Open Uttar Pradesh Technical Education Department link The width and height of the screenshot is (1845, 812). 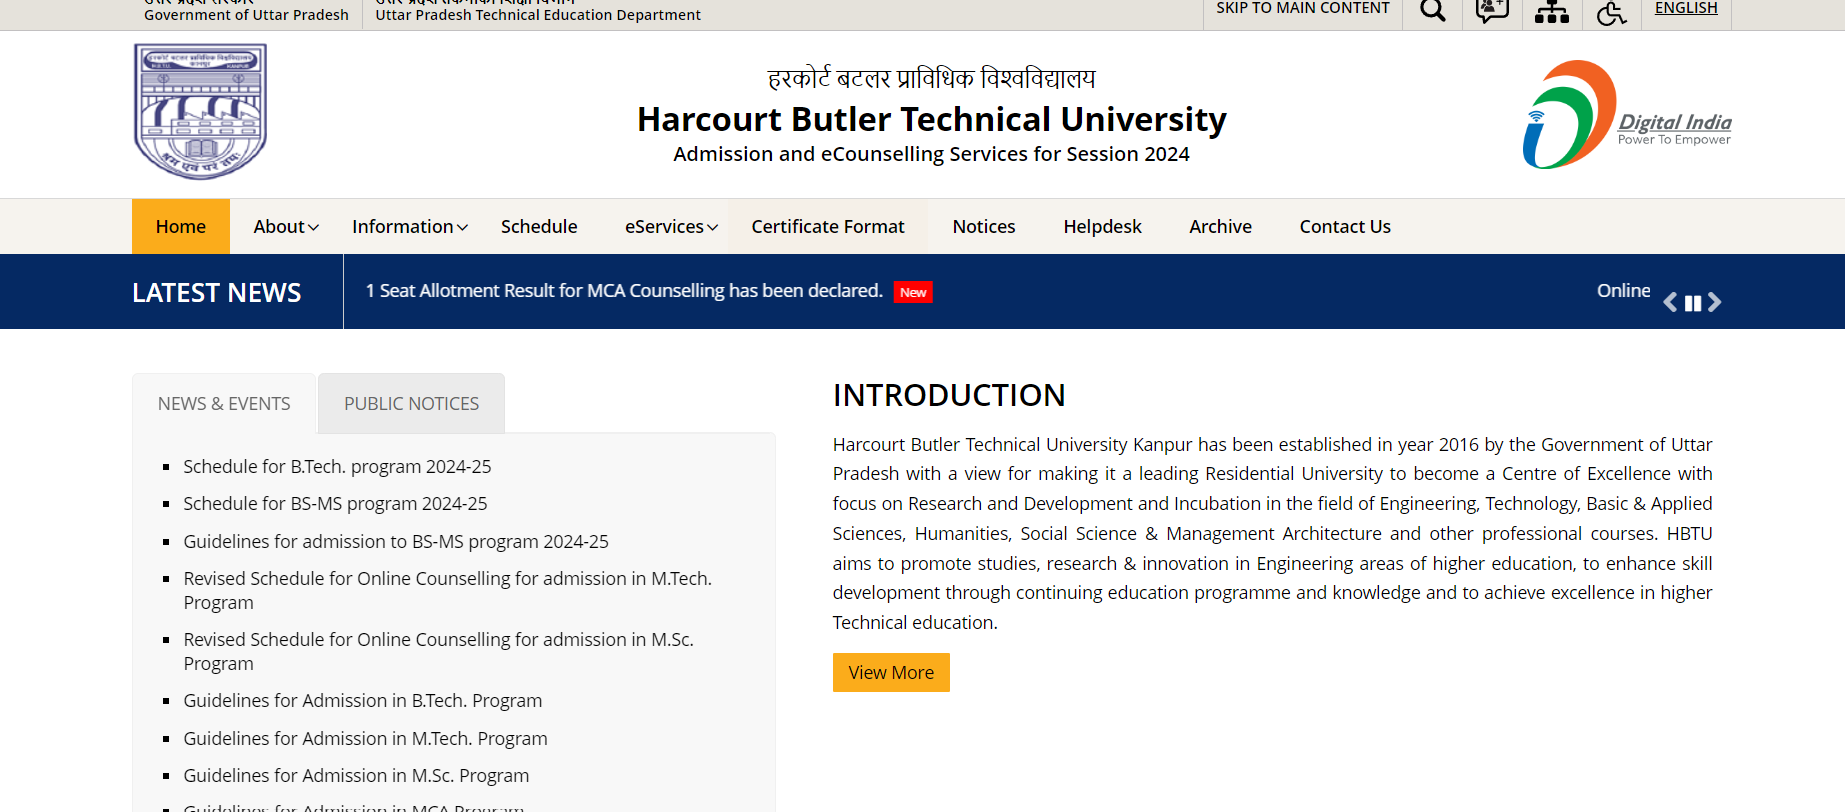538,14
